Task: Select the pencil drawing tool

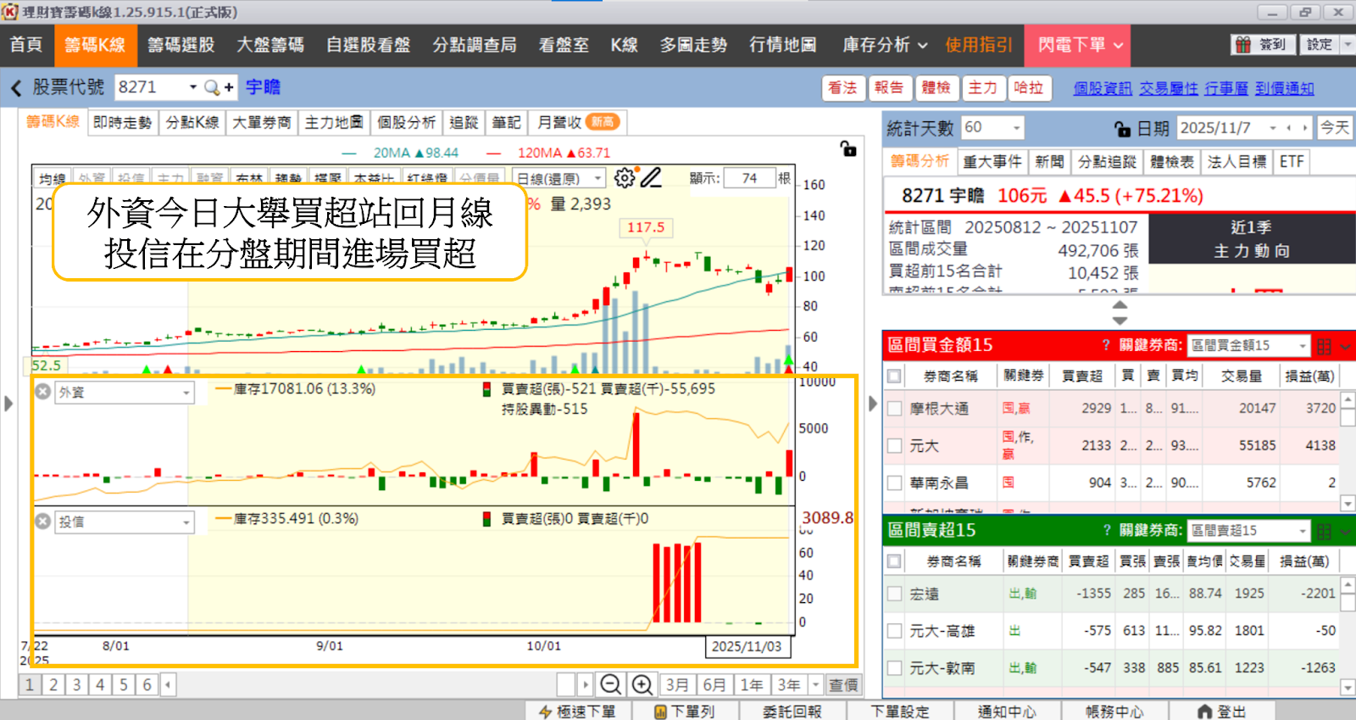Action: pos(651,178)
